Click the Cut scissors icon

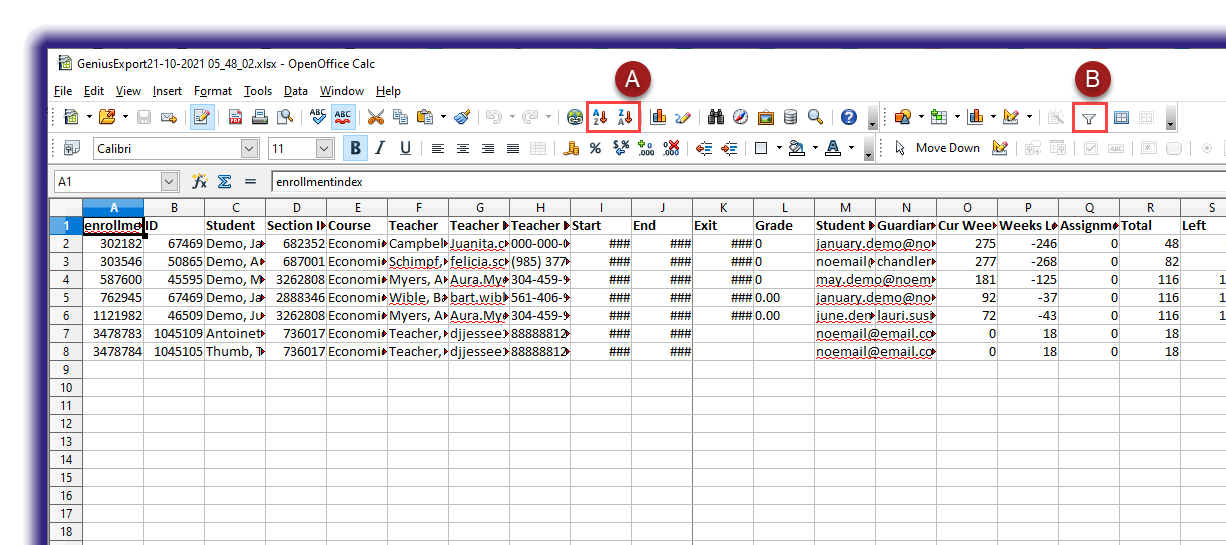tap(375, 117)
